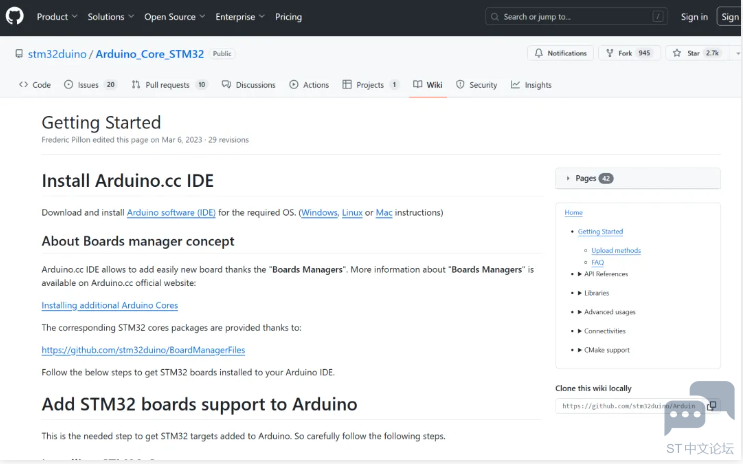743x464 pixels.
Task: Click the Notifications button
Action: pyautogui.click(x=561, y=53)
